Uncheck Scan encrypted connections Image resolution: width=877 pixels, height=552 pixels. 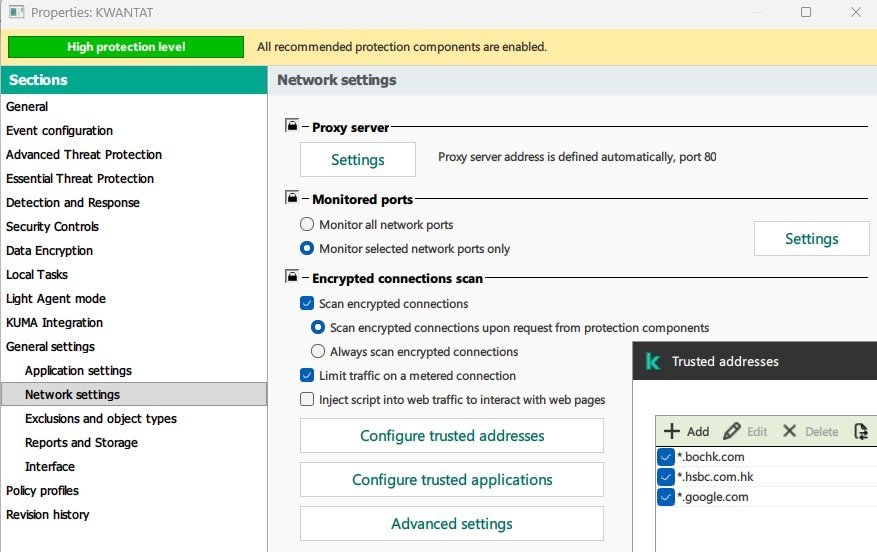coord(308,304)
